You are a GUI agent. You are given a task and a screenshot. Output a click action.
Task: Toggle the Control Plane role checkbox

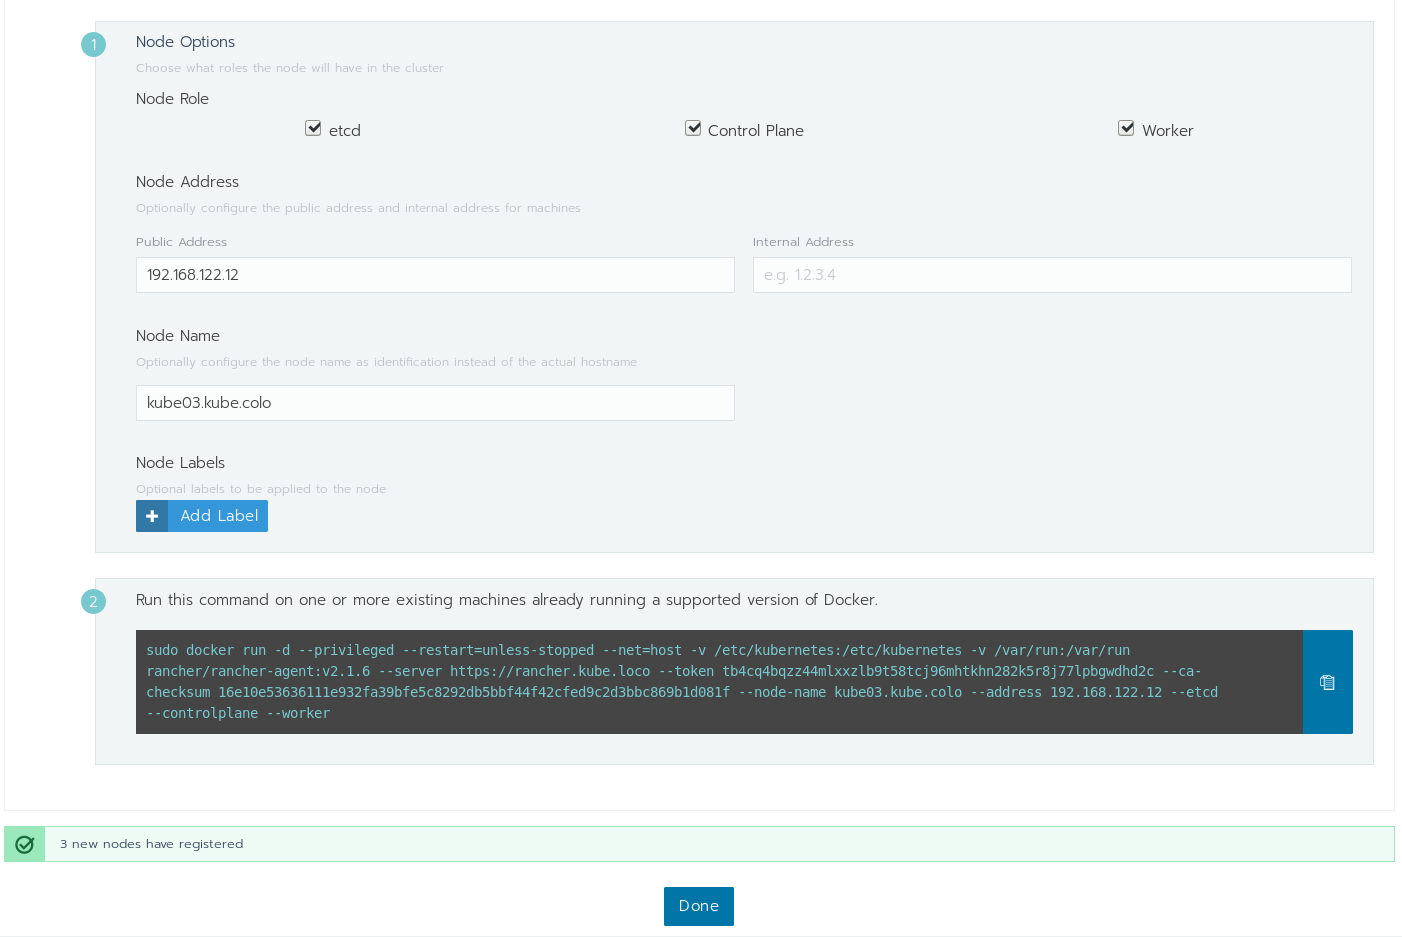(x=693, y=128)
